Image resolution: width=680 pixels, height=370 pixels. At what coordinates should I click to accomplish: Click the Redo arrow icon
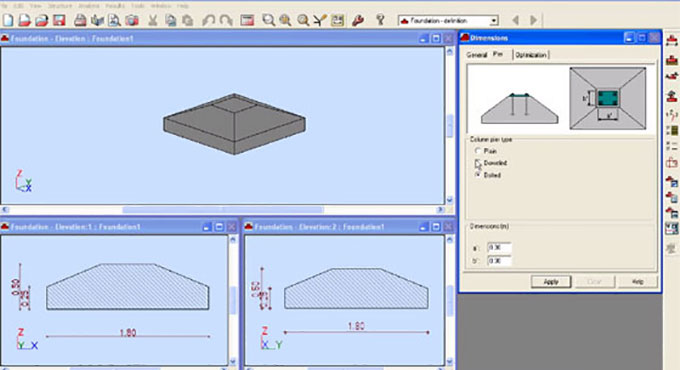pos(226,20)
